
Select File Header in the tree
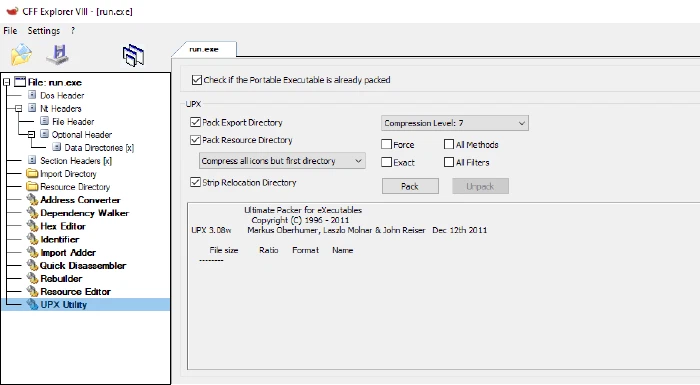(x=73, y=121)
